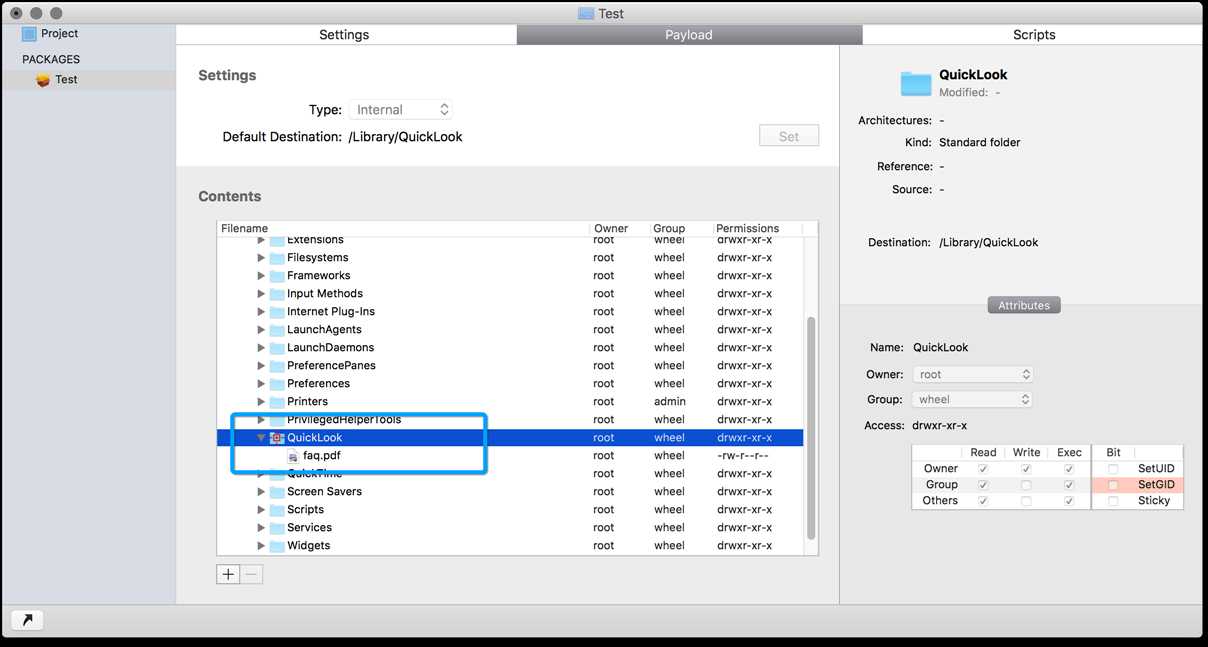1208x647 pixels.
Task: Click the arrow button at bottom left
Action: coord(27,620)
